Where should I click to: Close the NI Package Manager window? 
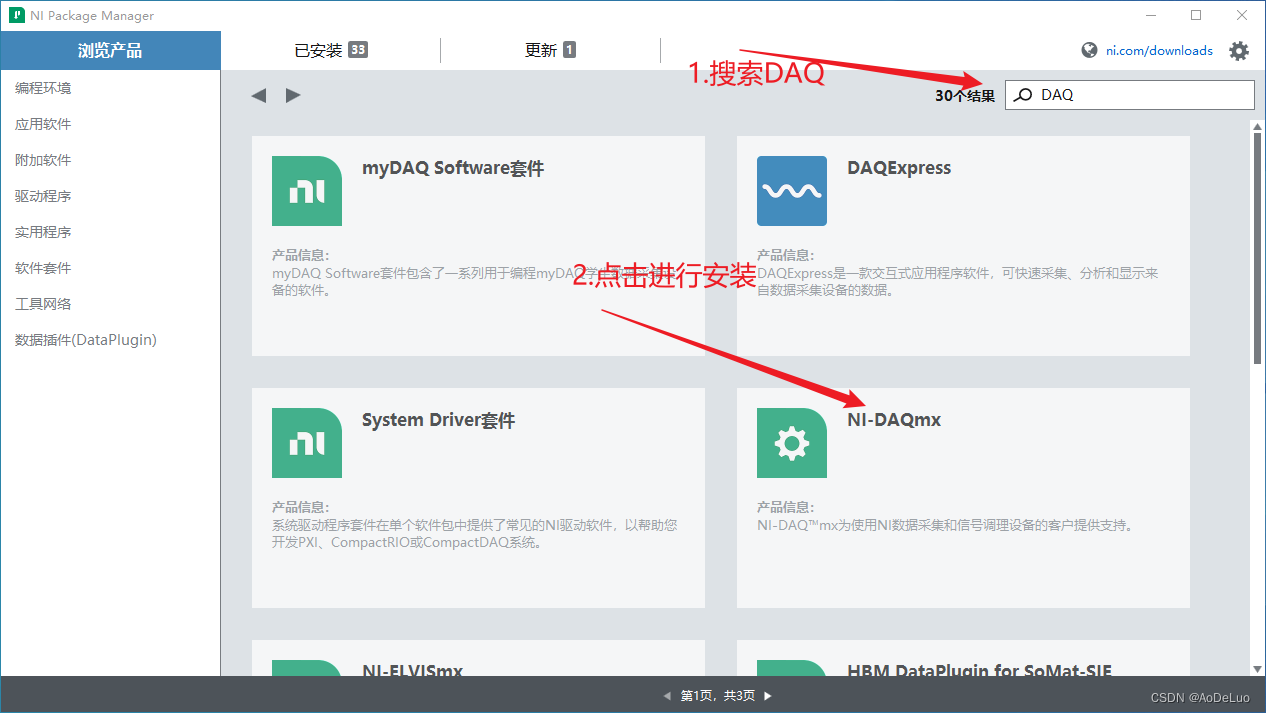pos(1242,15)
